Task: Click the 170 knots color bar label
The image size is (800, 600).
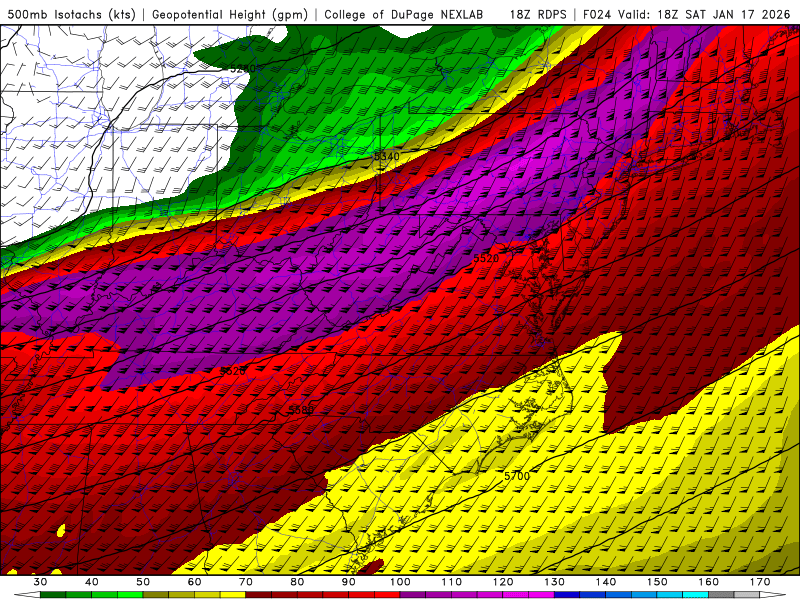Action: click(x=760, y=582)
